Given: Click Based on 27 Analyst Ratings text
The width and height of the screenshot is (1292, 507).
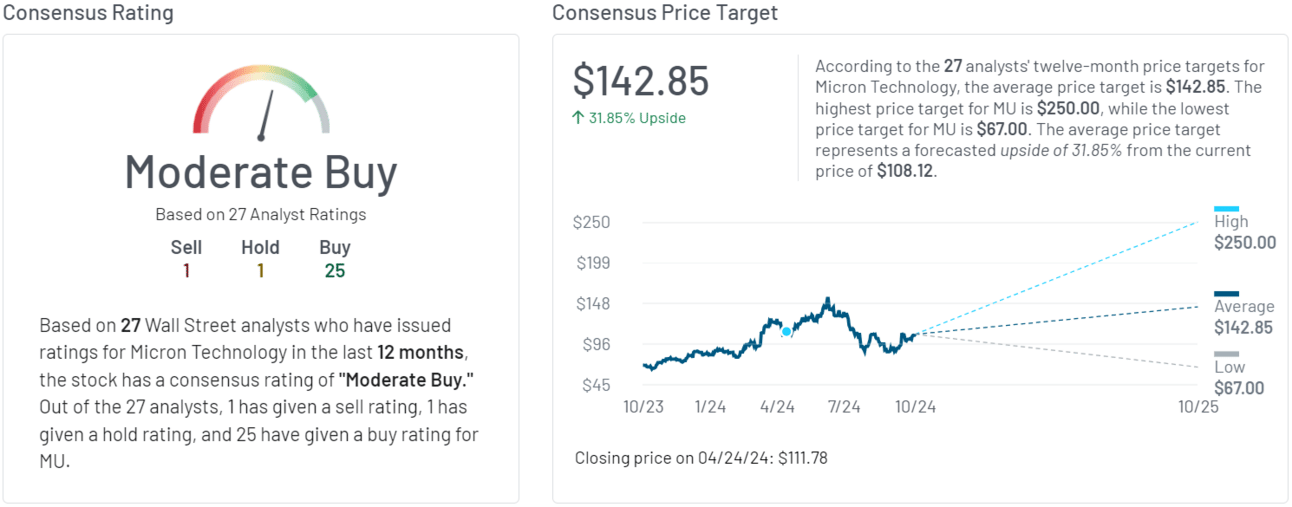Looking at the screenshot, I should pos(261,214).
